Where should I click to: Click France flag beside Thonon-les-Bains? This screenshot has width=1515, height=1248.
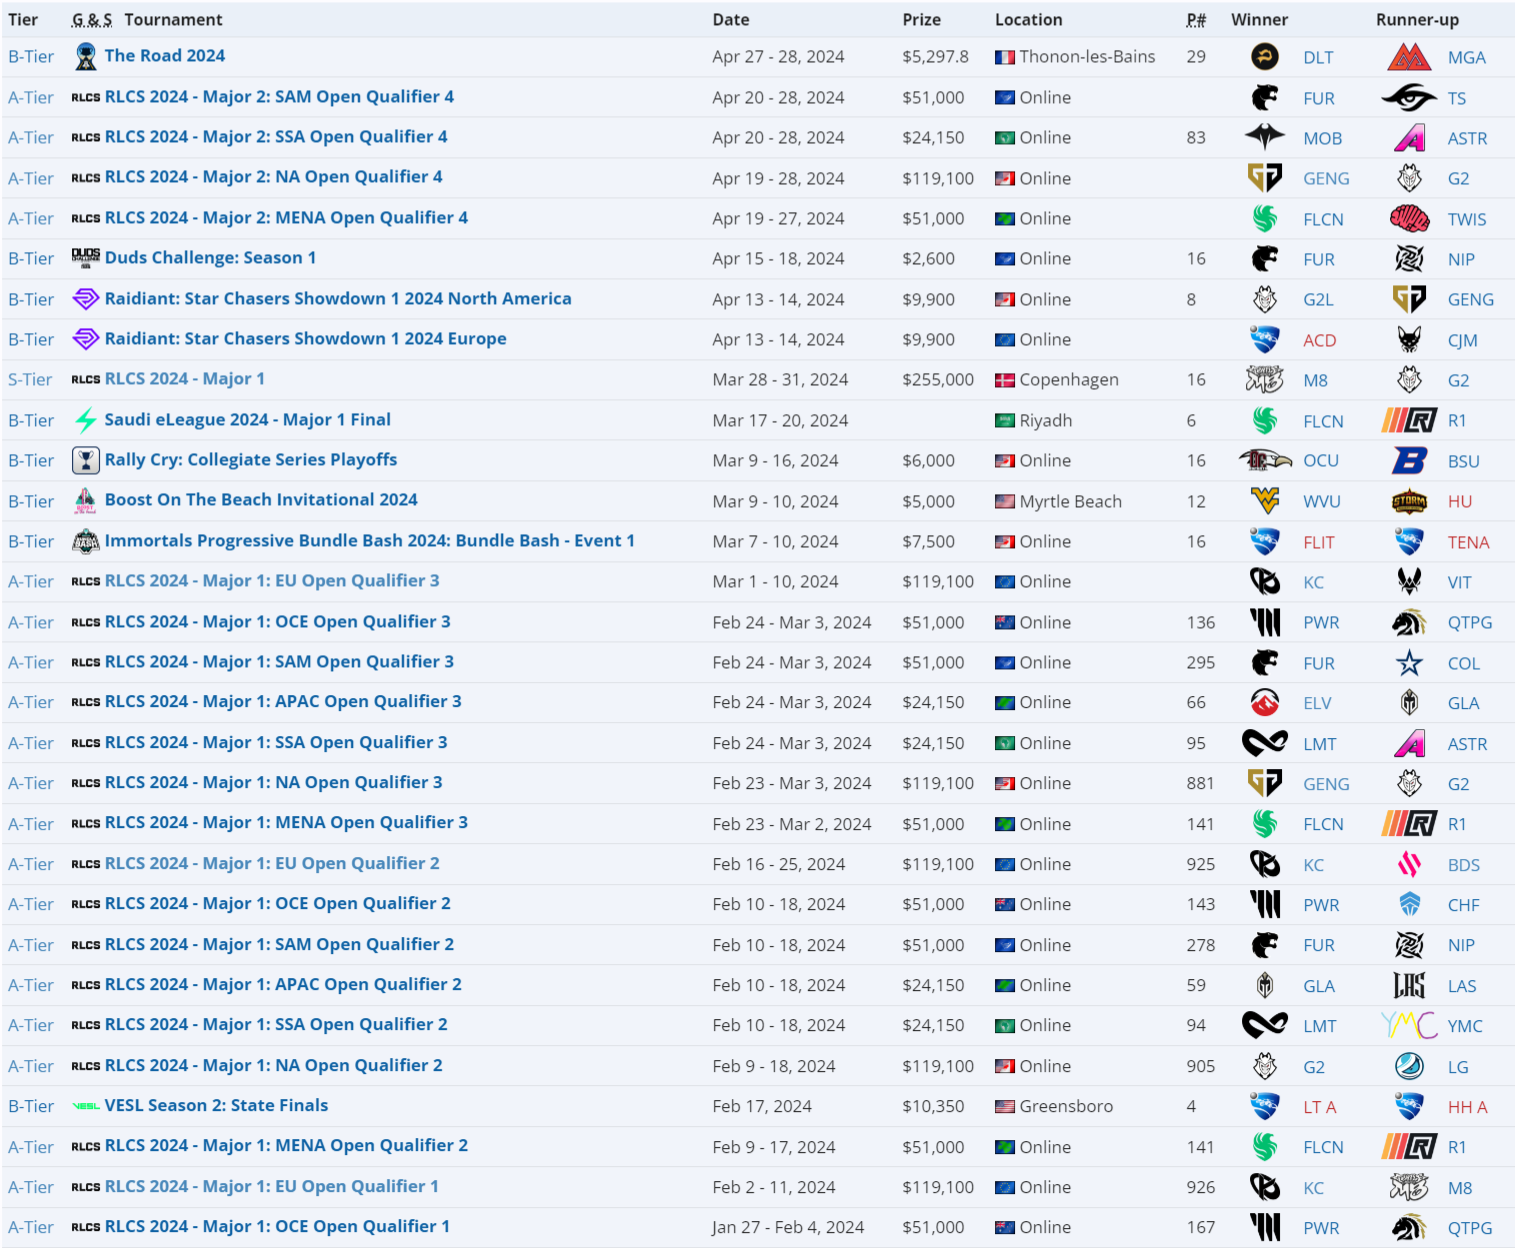pyautogui.click(x=1005, y=57)
